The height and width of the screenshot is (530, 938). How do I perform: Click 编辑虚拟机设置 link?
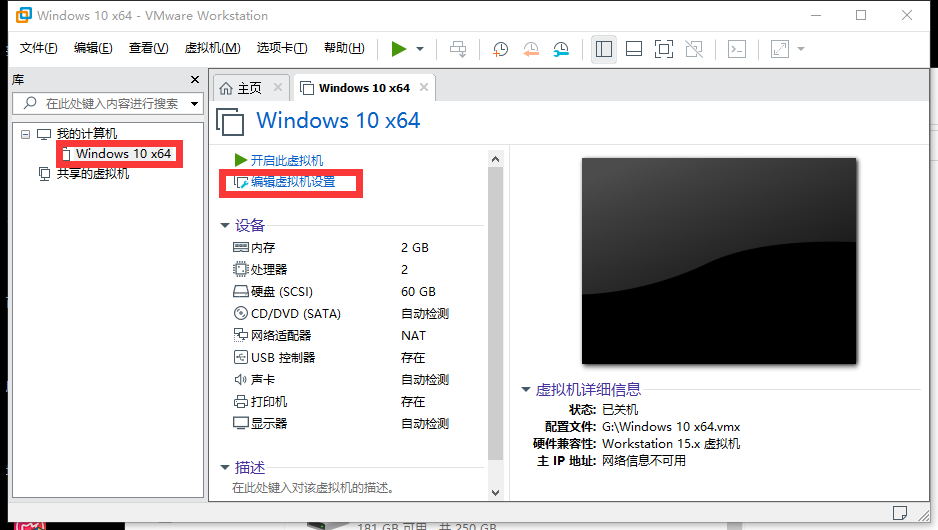point(293,182)
